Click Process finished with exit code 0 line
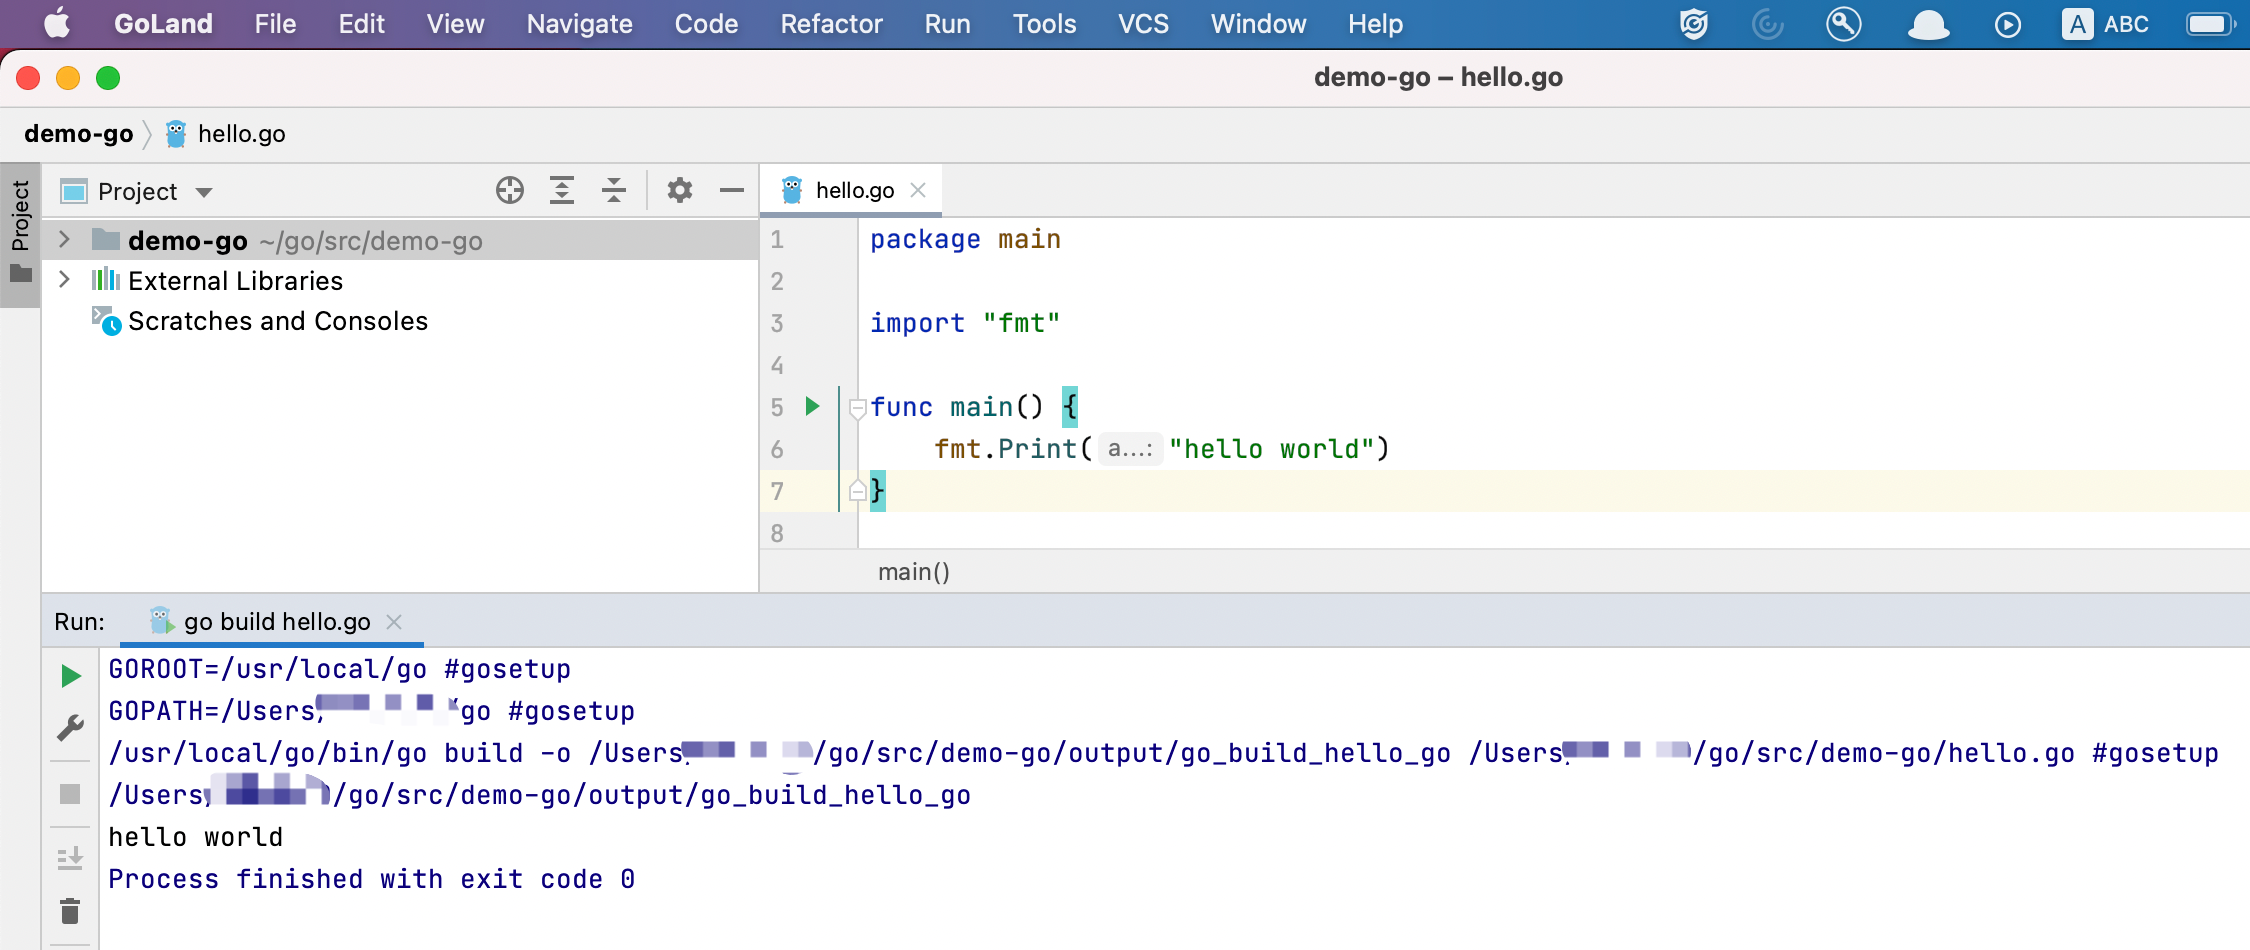The height and width of the screenshot is (950, 2250). [x=372, y=879]
